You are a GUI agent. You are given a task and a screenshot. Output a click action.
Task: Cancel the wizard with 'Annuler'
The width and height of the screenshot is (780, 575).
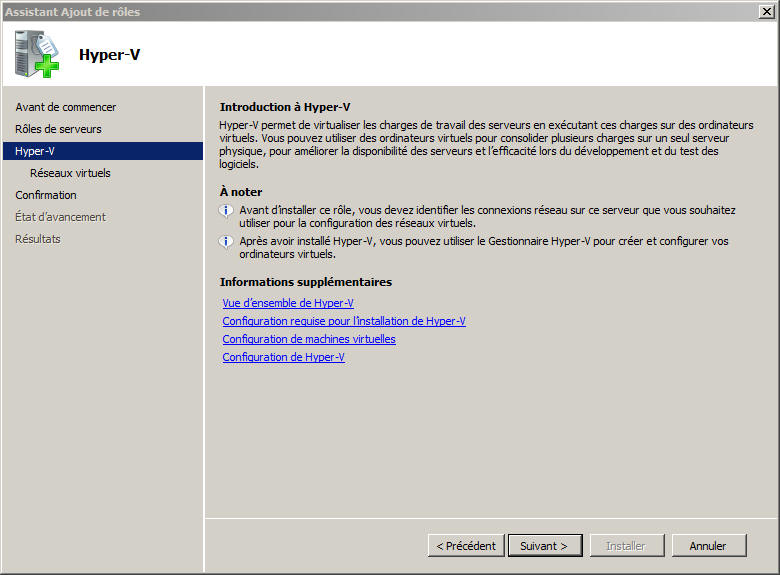point(709,546)
